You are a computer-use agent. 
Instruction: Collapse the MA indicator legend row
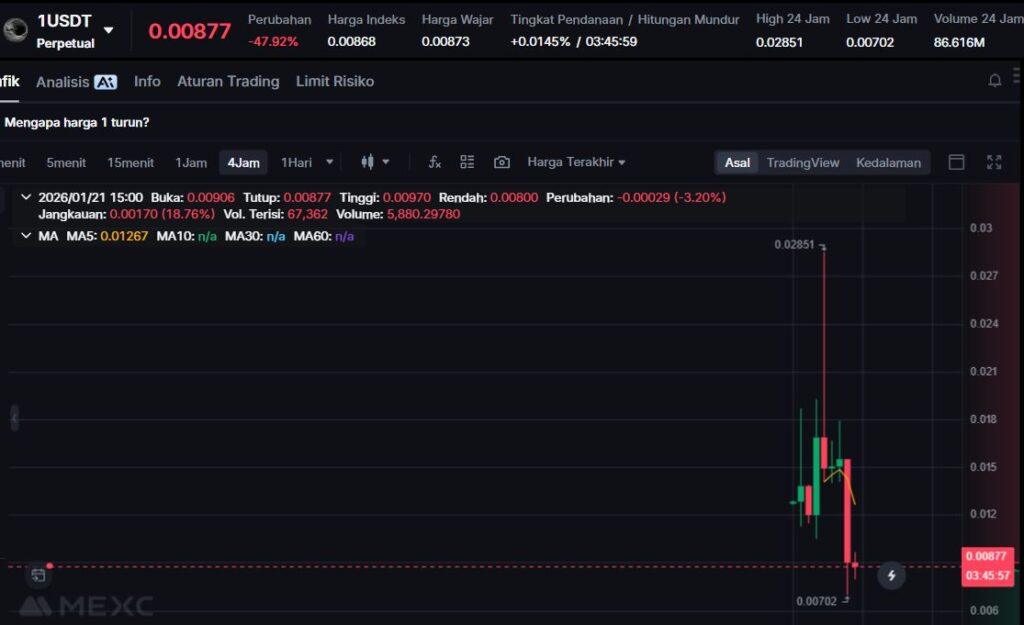(26, 236)
